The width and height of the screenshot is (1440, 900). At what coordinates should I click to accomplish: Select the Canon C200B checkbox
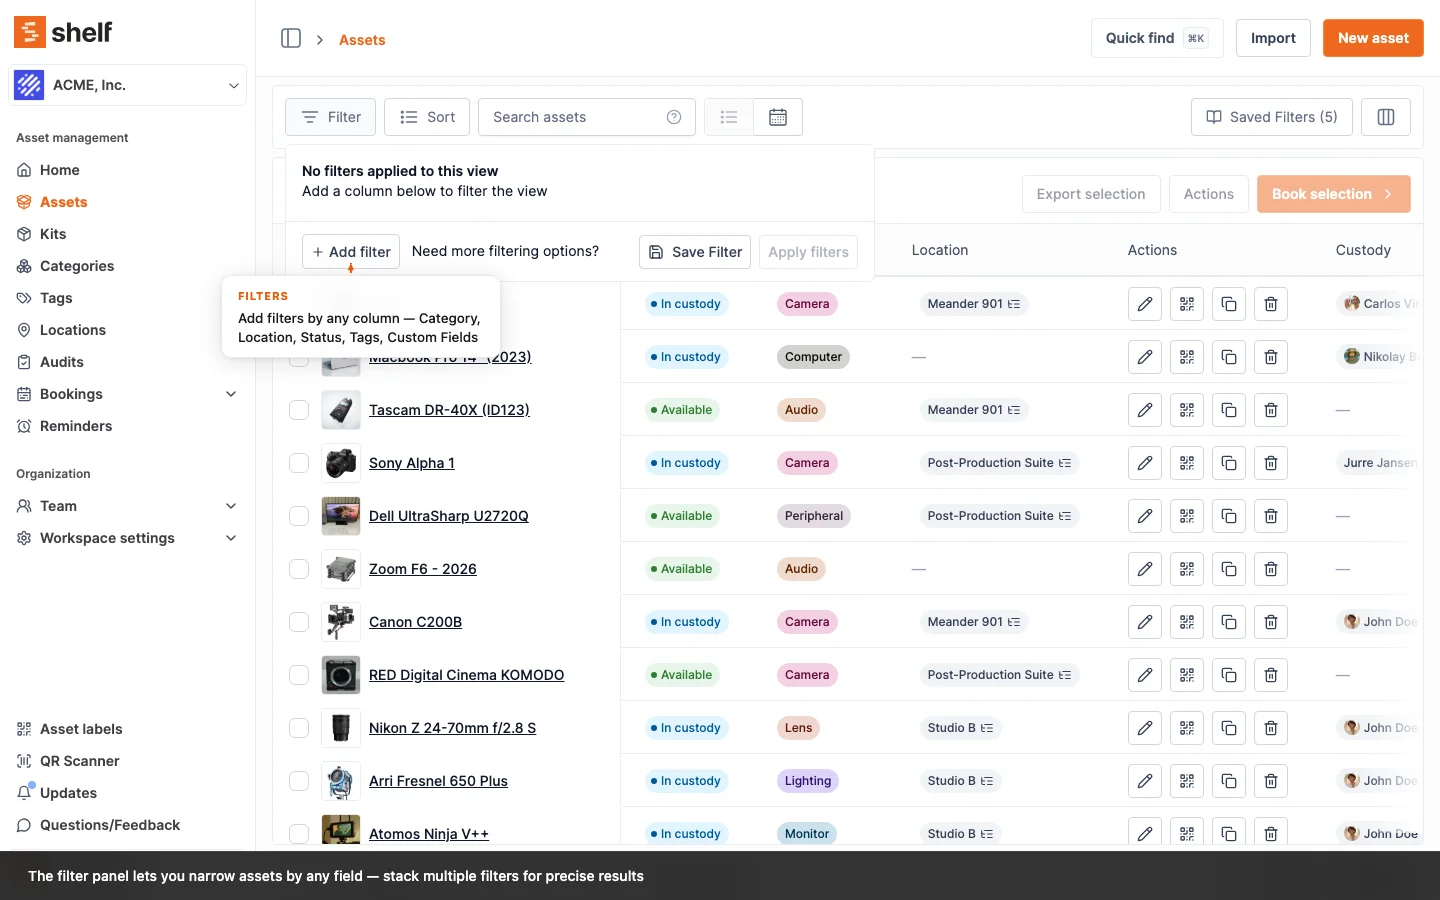(x=299, y=622)
